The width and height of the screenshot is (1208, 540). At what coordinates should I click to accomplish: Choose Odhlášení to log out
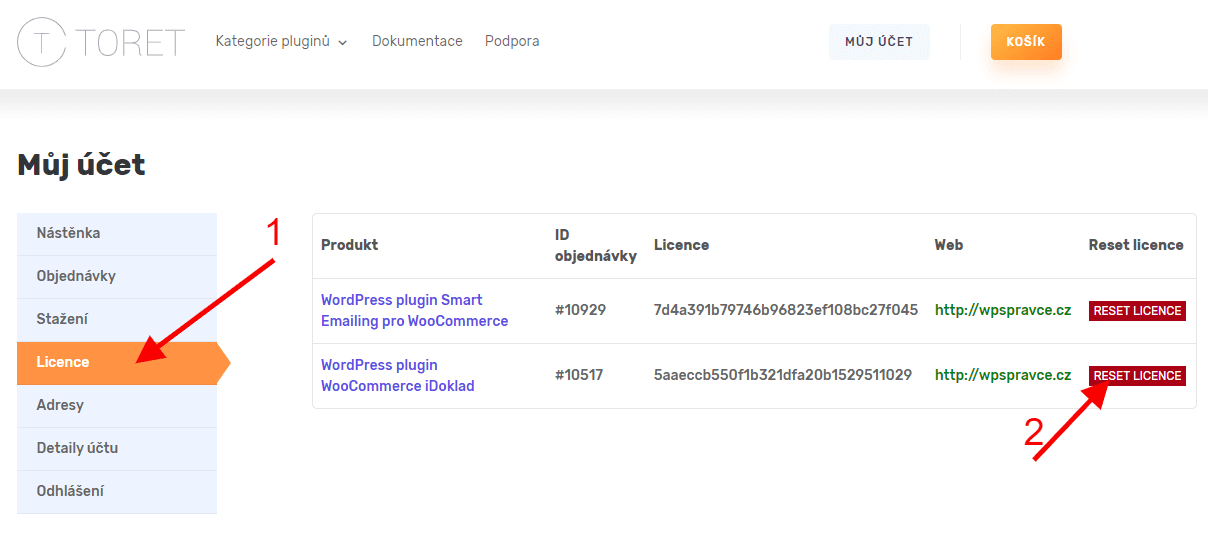pos(117,491)
